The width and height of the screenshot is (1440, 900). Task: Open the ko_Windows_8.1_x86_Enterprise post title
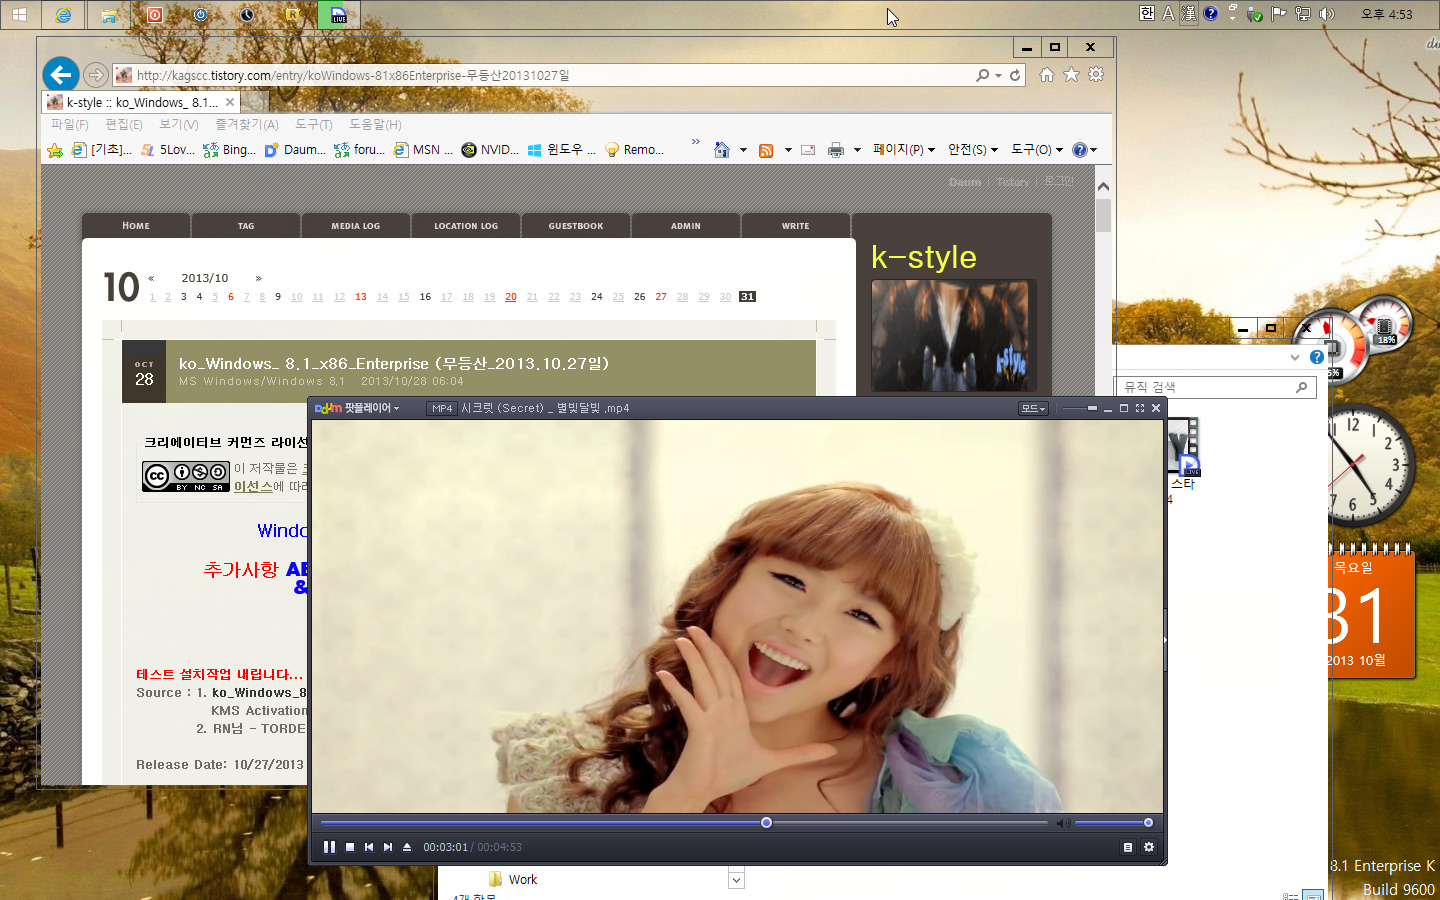click(x=394, y=363)
